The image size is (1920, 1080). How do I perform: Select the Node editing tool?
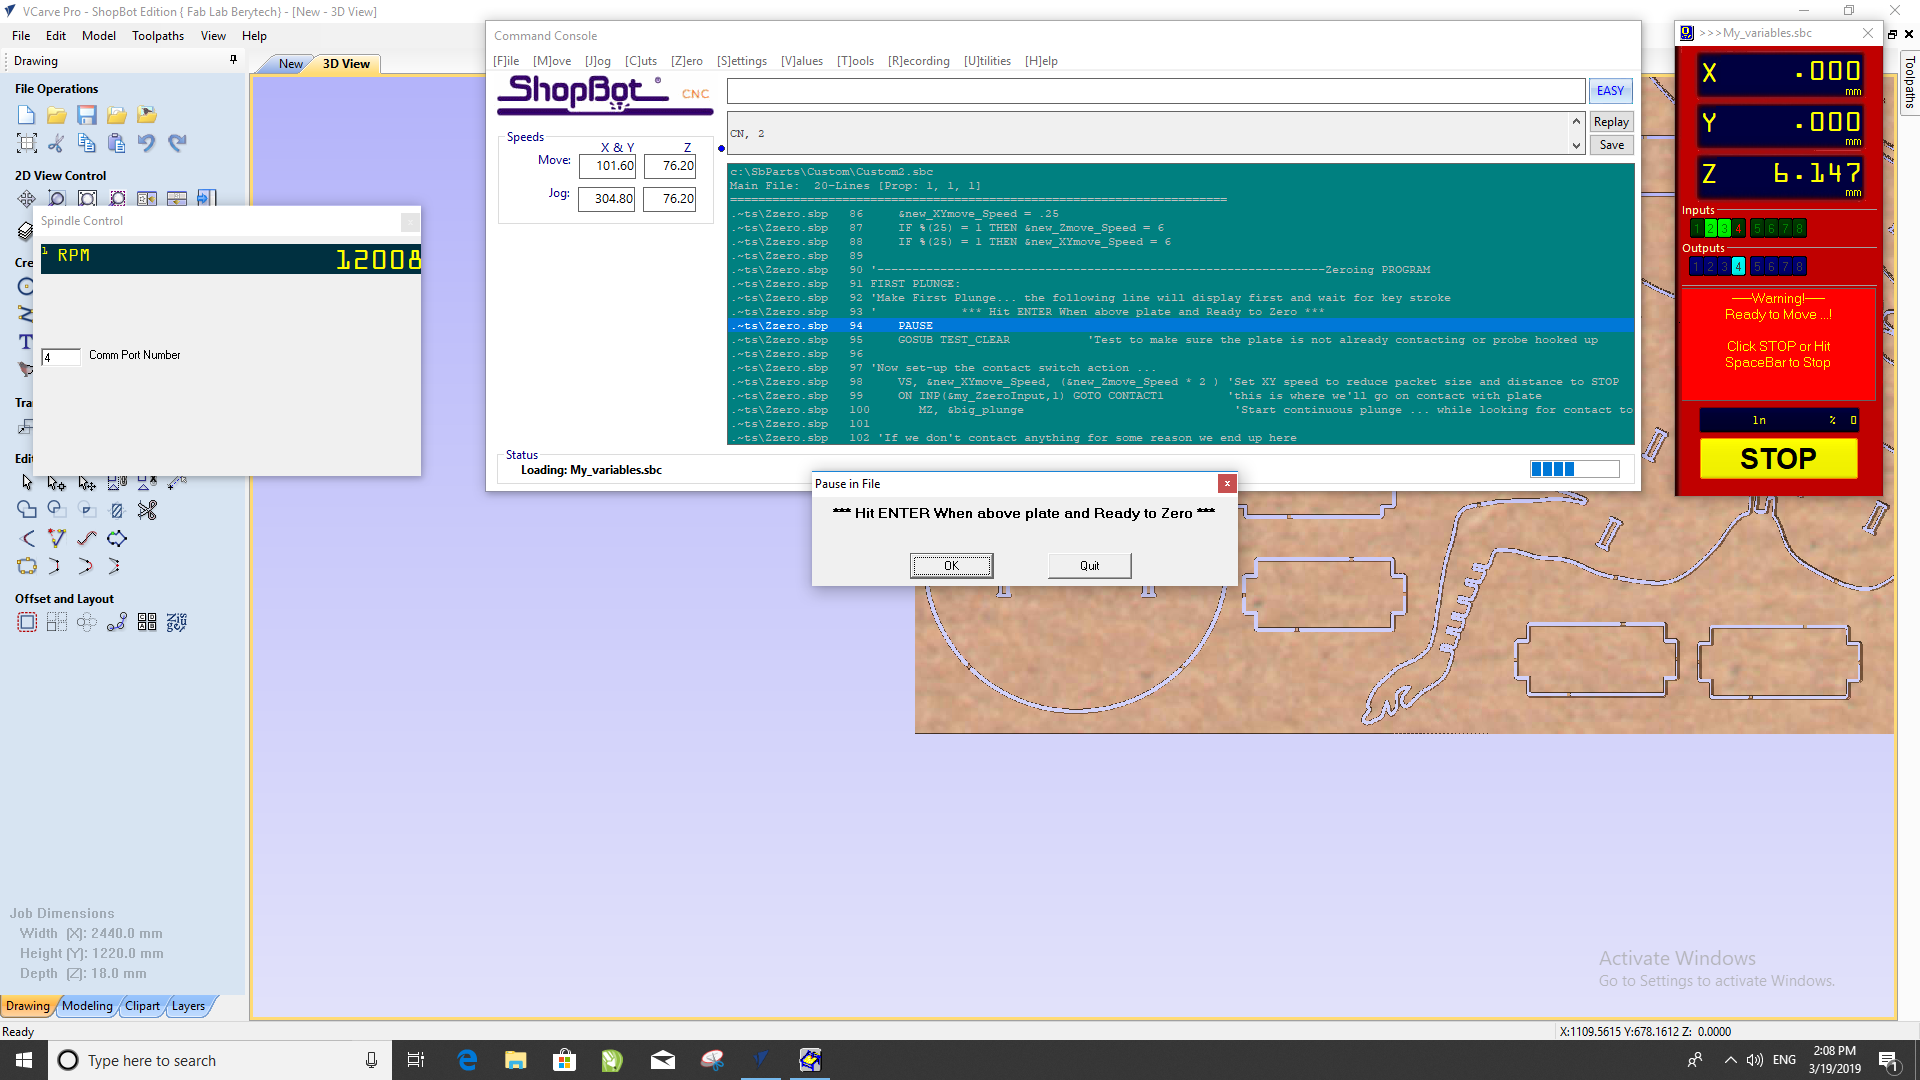57,483
